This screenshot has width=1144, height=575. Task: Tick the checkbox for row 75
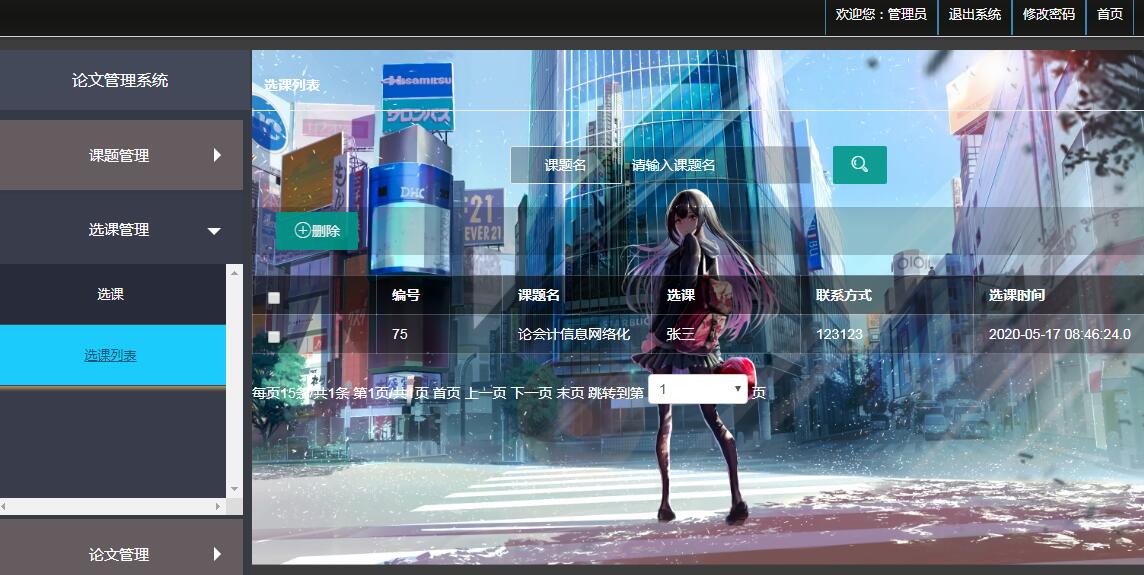274,336
